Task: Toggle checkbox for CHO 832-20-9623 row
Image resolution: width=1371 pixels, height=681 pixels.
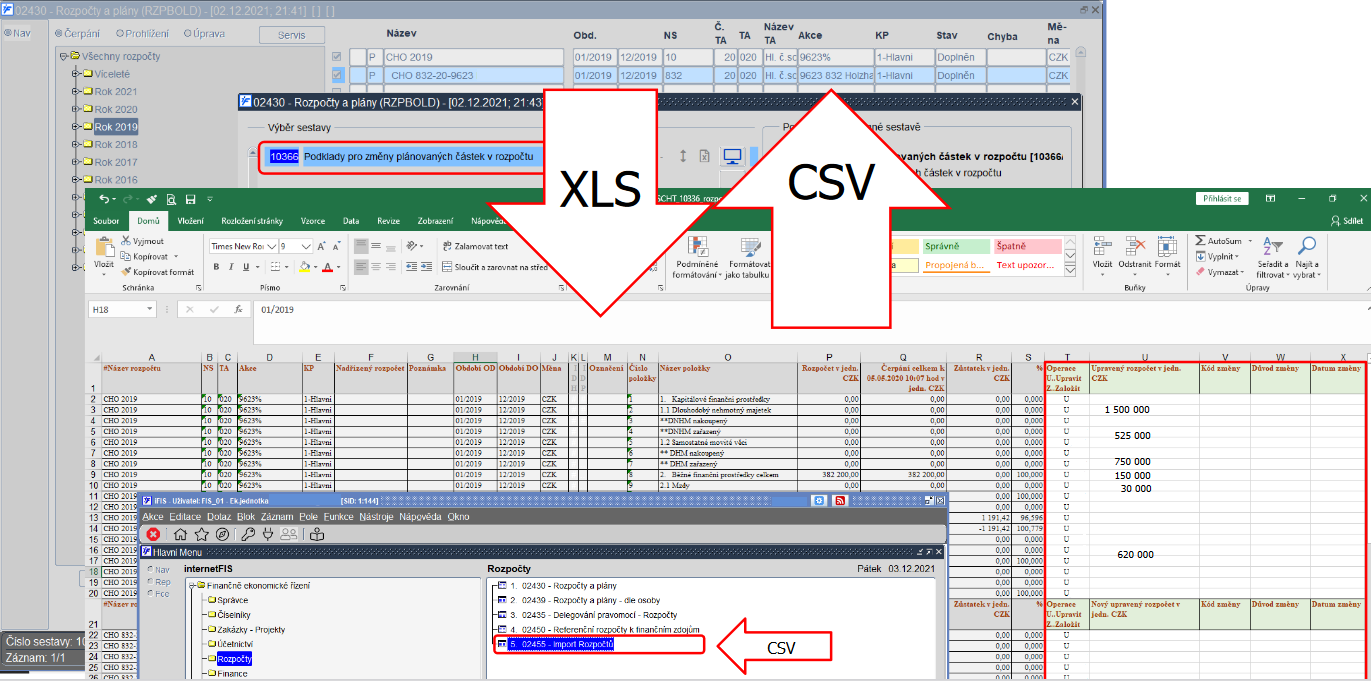Action: (x=337, y=75)
